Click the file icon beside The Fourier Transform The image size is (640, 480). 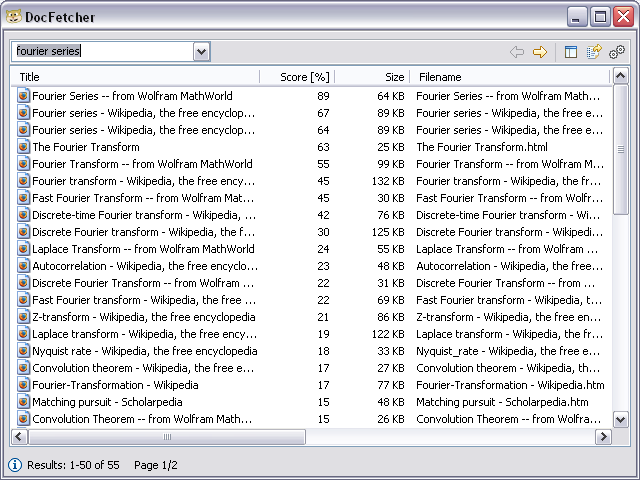pos(24,147)
